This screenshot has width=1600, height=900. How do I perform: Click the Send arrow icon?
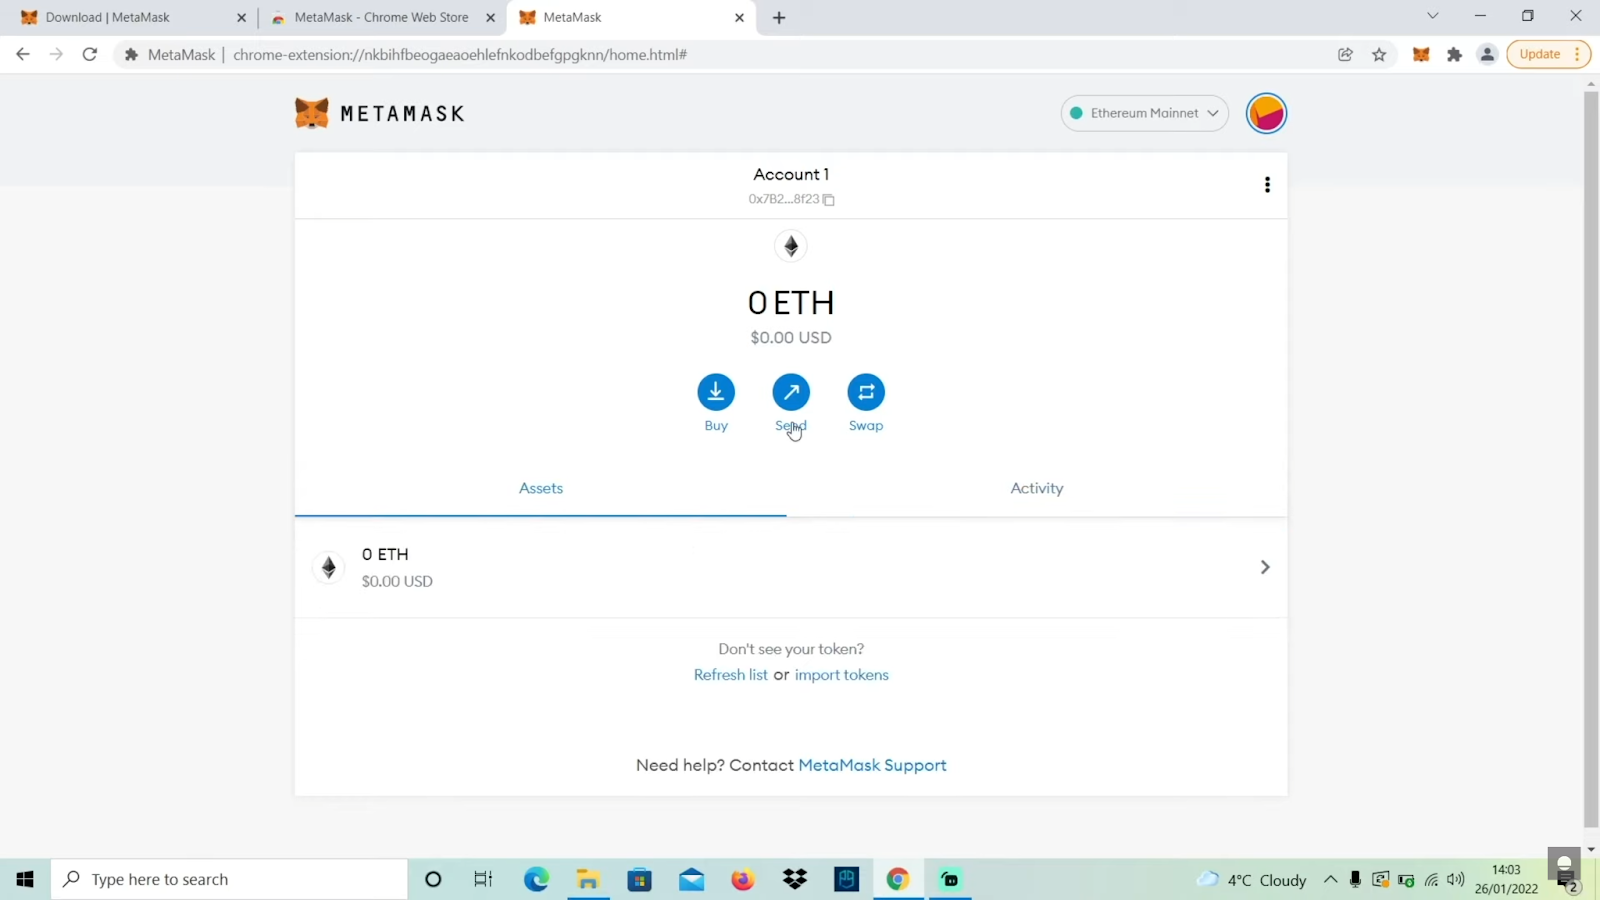791,392
